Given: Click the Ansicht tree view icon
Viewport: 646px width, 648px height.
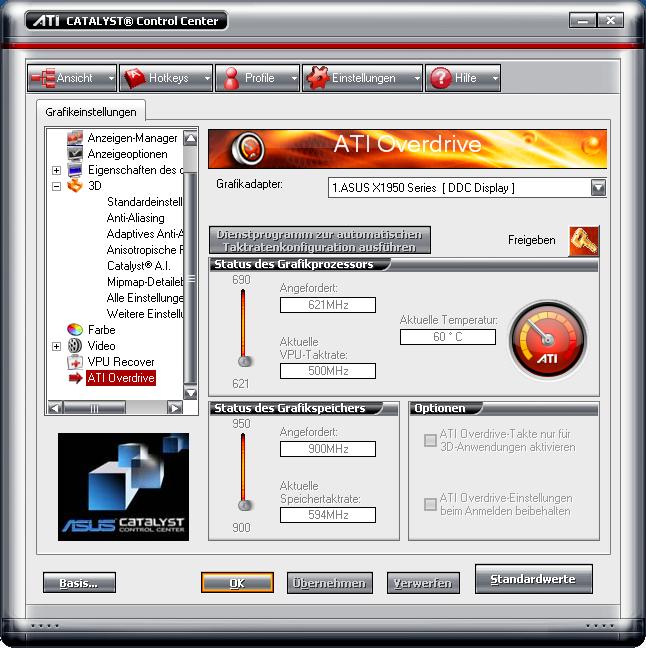Looking at the screenshot, I should 43,78.
